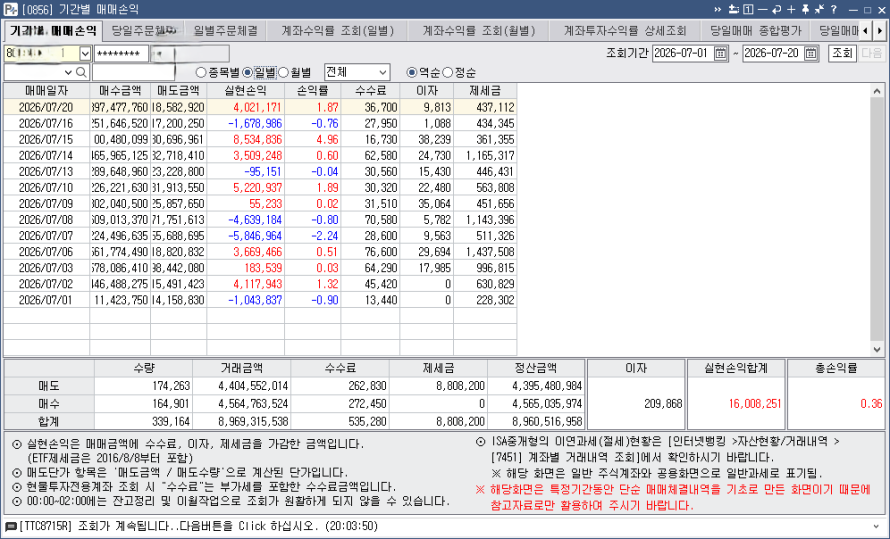Pin the window using the pushpin icon
The image size is (890, 539).
pos(805,10)
